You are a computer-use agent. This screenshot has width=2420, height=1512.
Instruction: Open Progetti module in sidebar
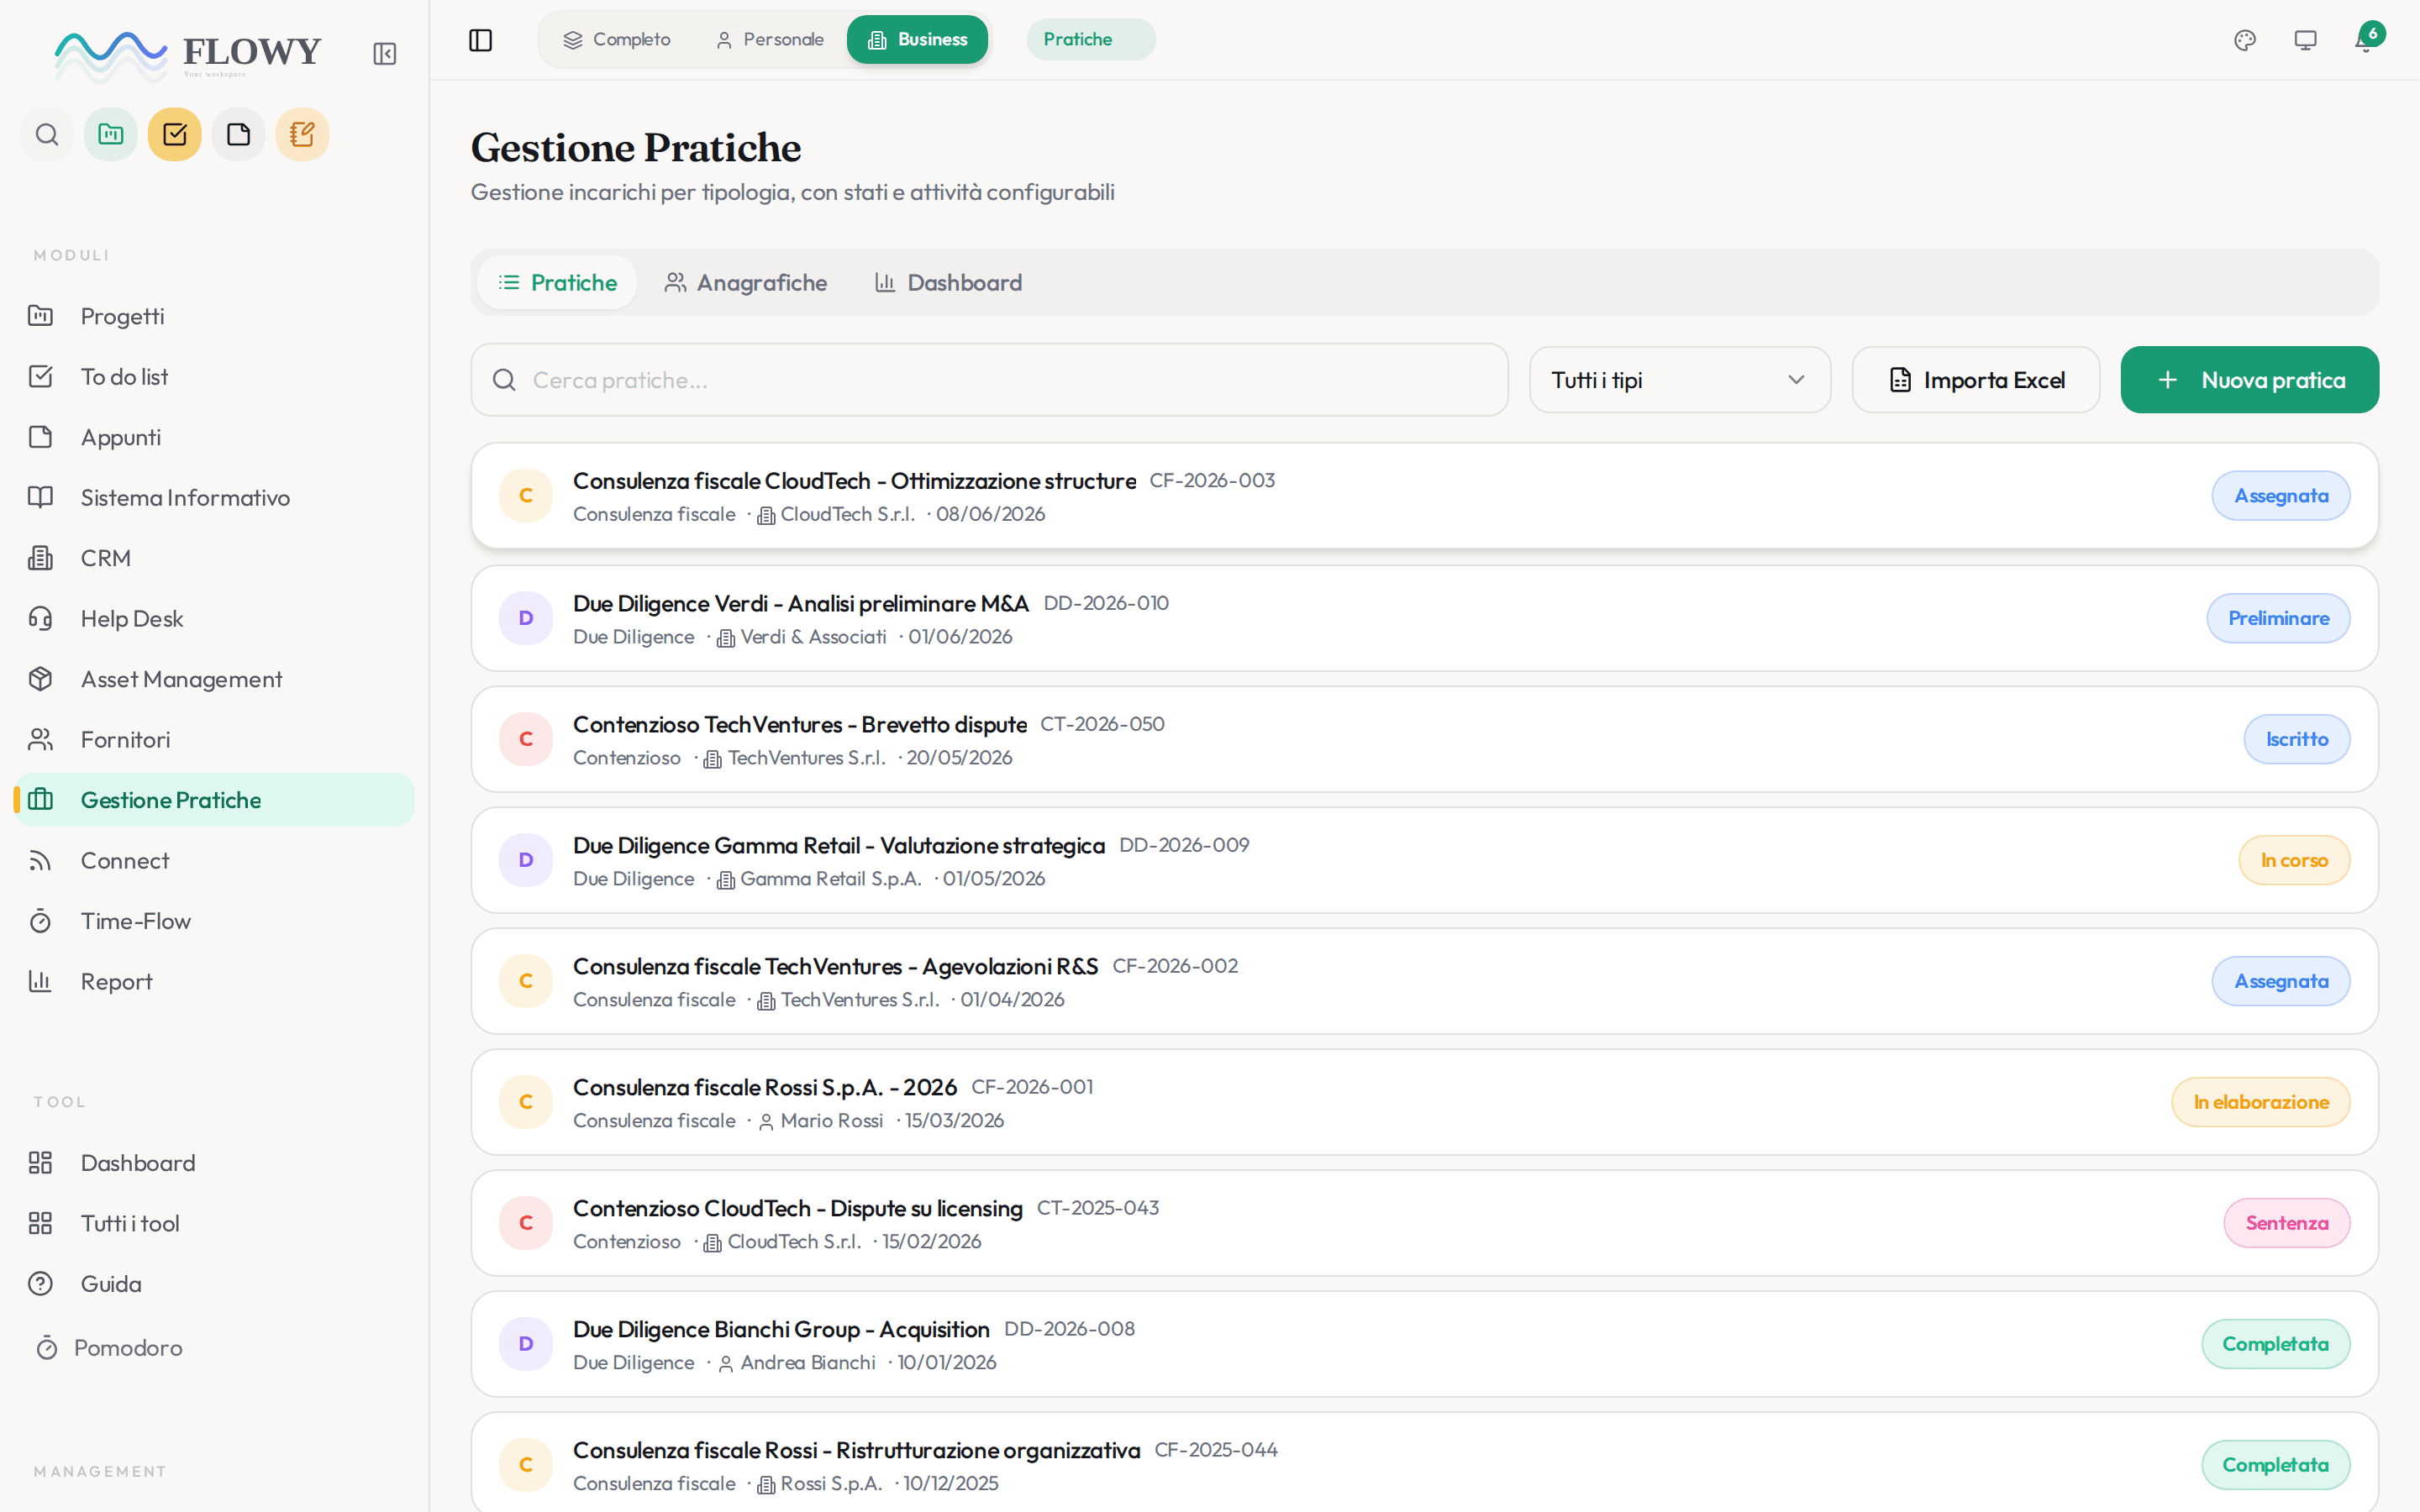pos(214,316)
